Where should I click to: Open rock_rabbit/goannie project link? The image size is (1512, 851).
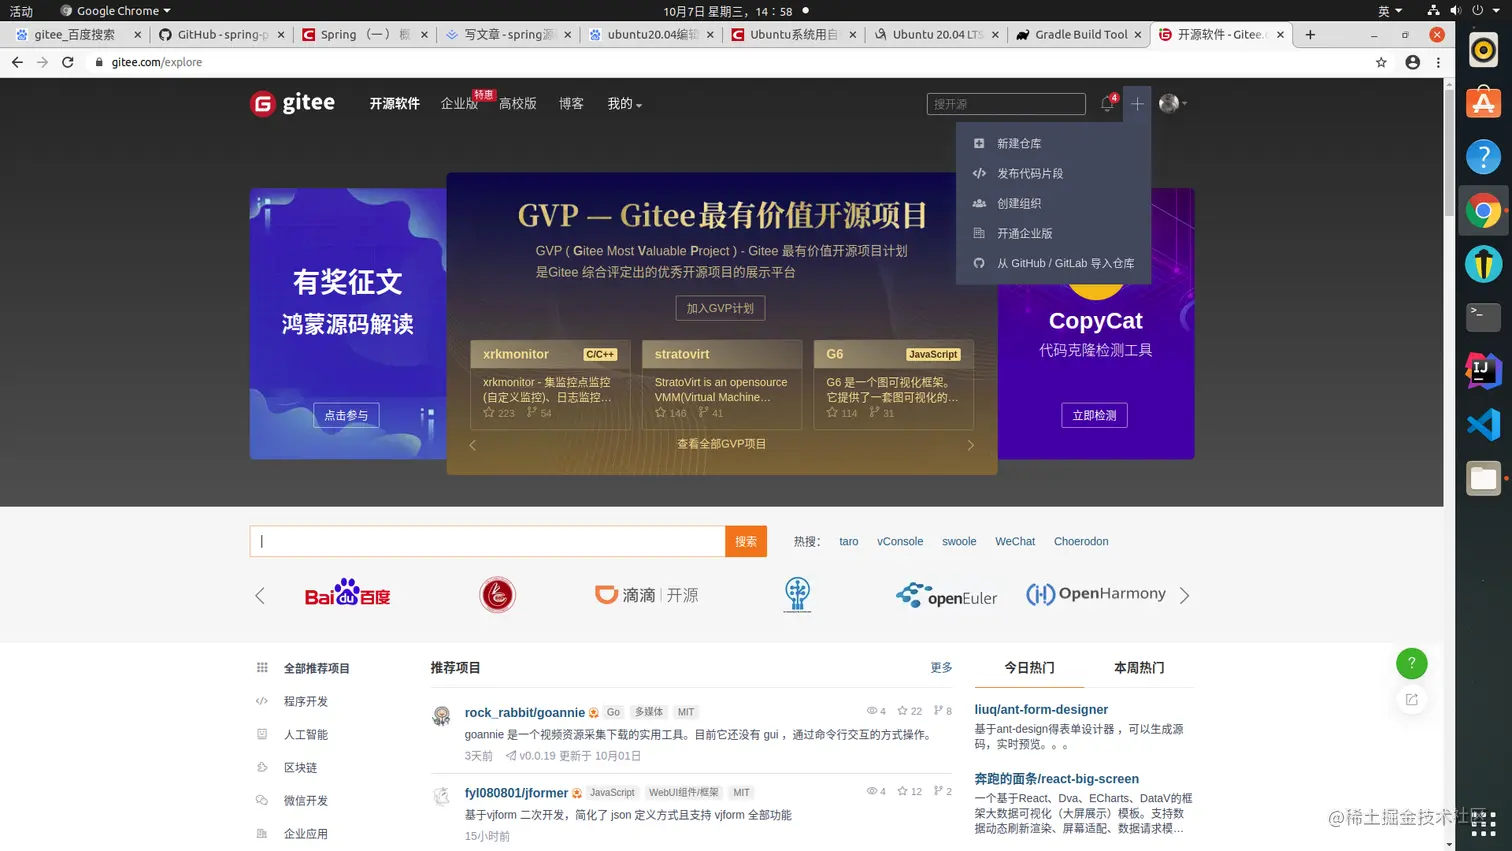pos(524,712)
